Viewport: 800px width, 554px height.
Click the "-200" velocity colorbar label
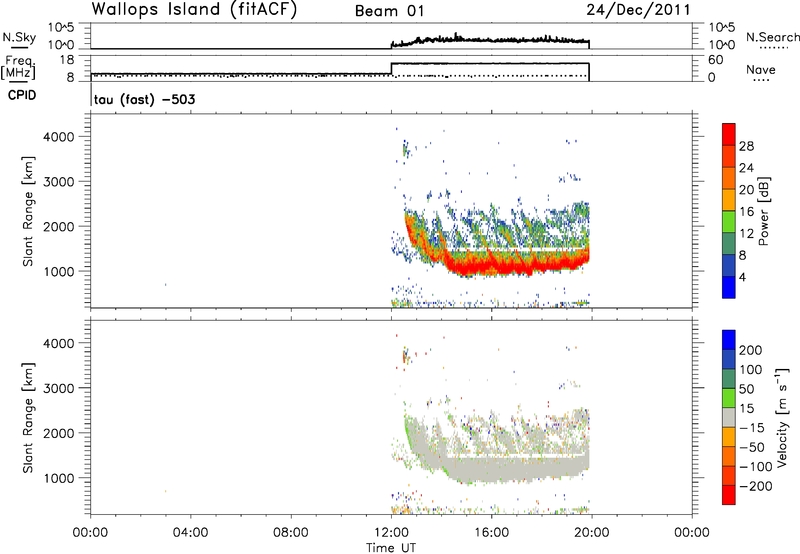[756, 486]
